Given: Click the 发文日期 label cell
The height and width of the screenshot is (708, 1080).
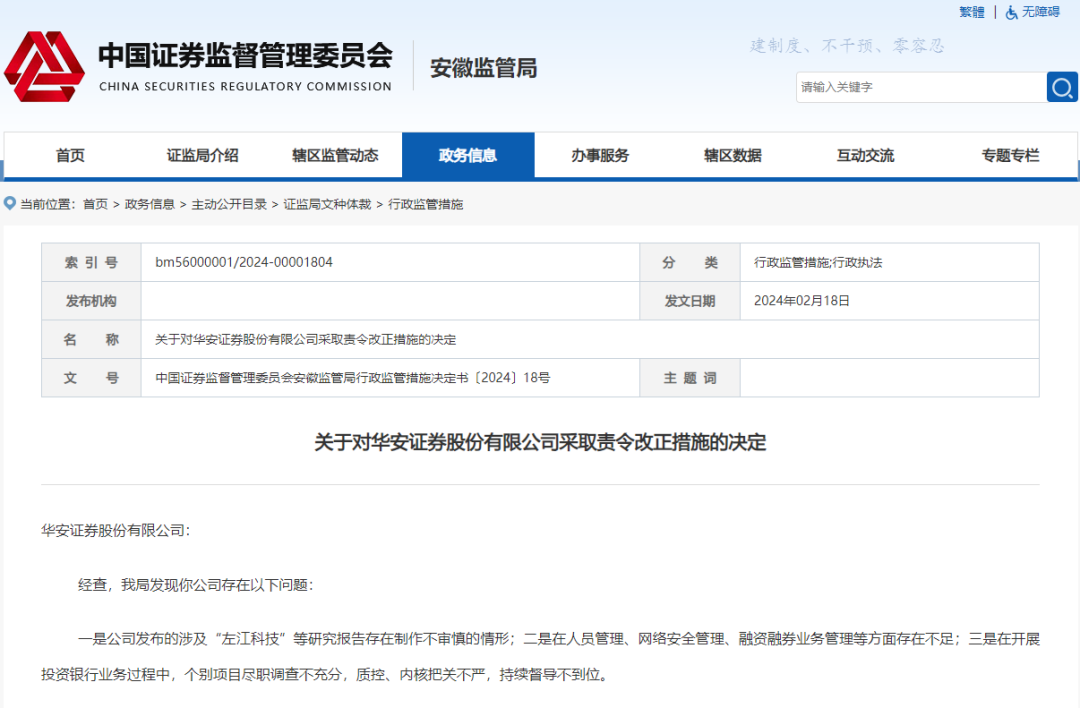Looking at the screenshot, I should (690, 301).
